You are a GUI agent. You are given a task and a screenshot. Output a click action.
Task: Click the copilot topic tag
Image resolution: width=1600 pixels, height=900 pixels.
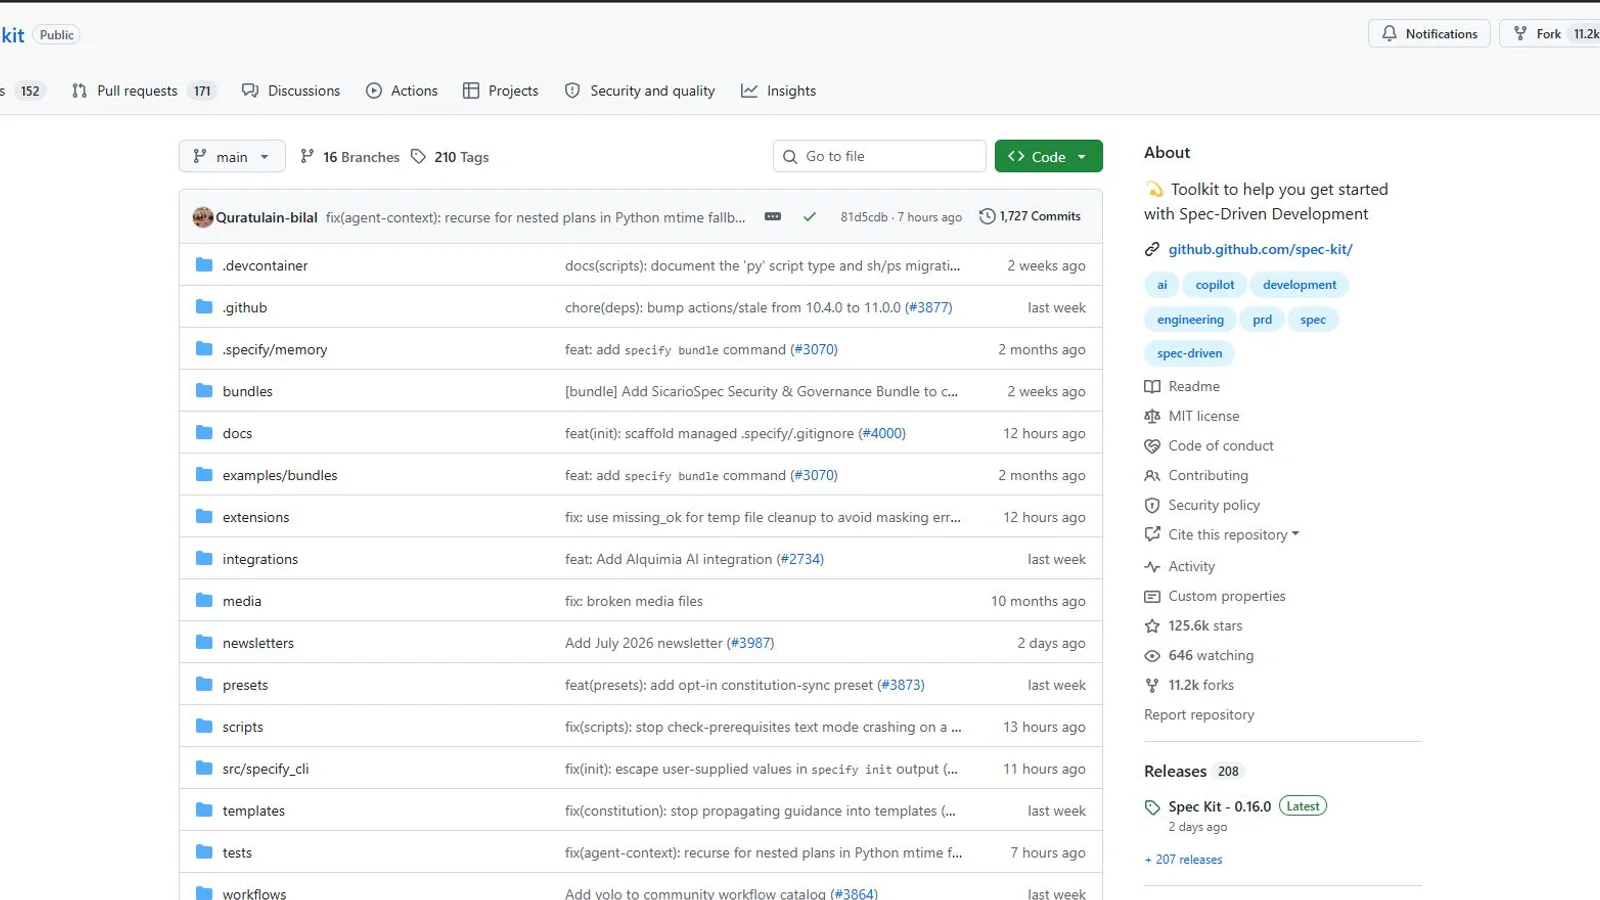tap(1215, 285)
